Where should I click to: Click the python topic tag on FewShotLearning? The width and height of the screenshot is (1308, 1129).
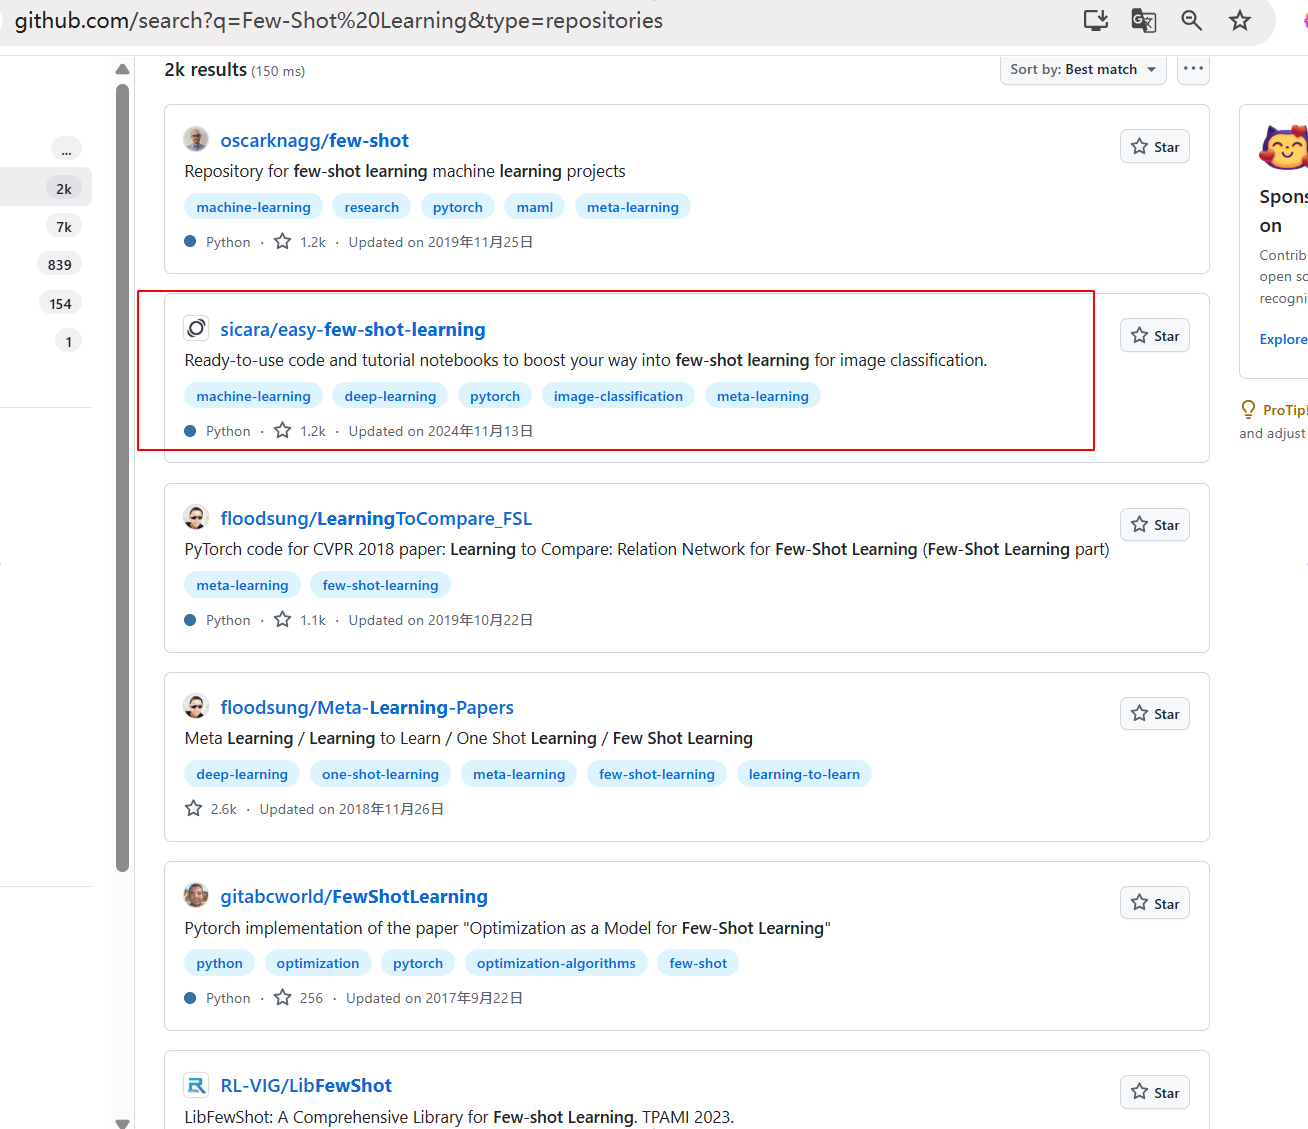(x=219, y=963)
